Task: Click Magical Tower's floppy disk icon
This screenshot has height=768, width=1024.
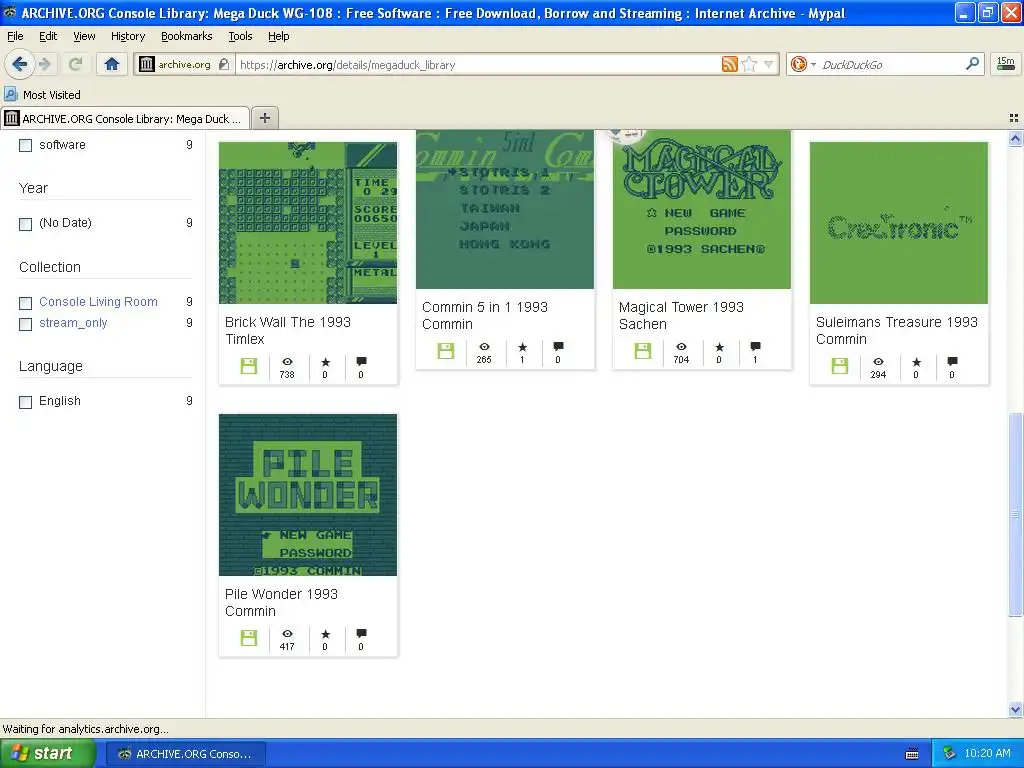Action: point(643,351)
